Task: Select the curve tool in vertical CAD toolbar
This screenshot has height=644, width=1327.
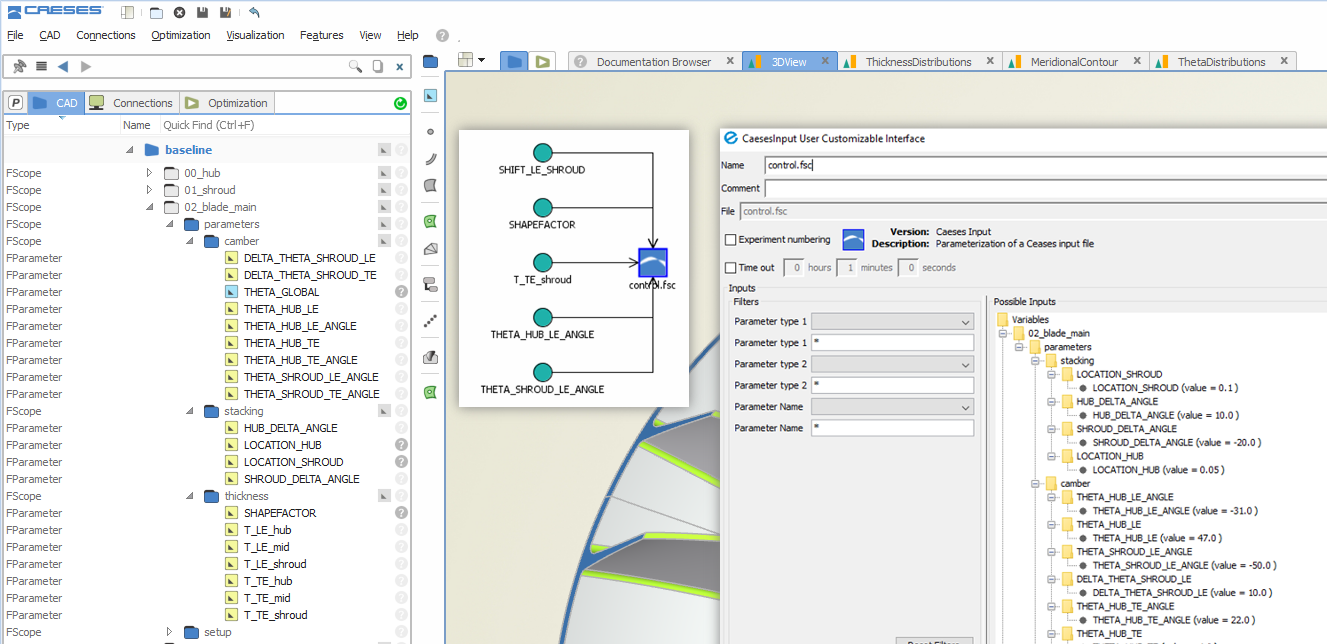Action: (431, 158)
